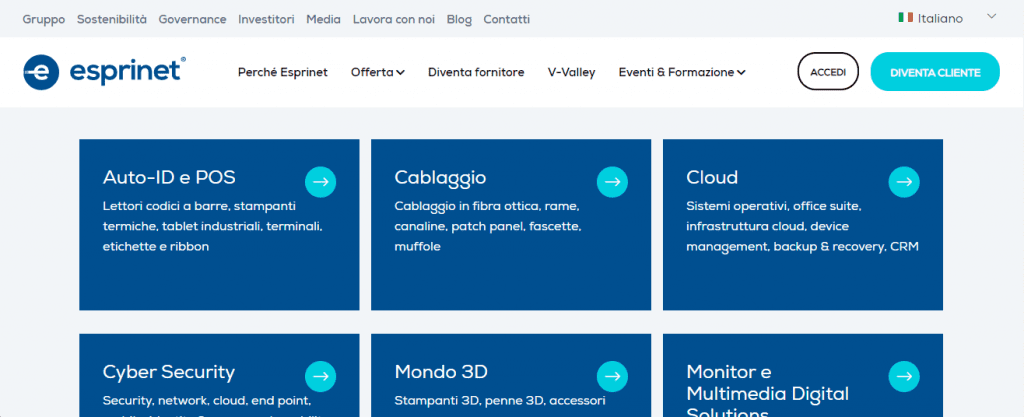Click the arrow icon on Cablaggio card
The image size is (1024, 417).
point(613,182)
